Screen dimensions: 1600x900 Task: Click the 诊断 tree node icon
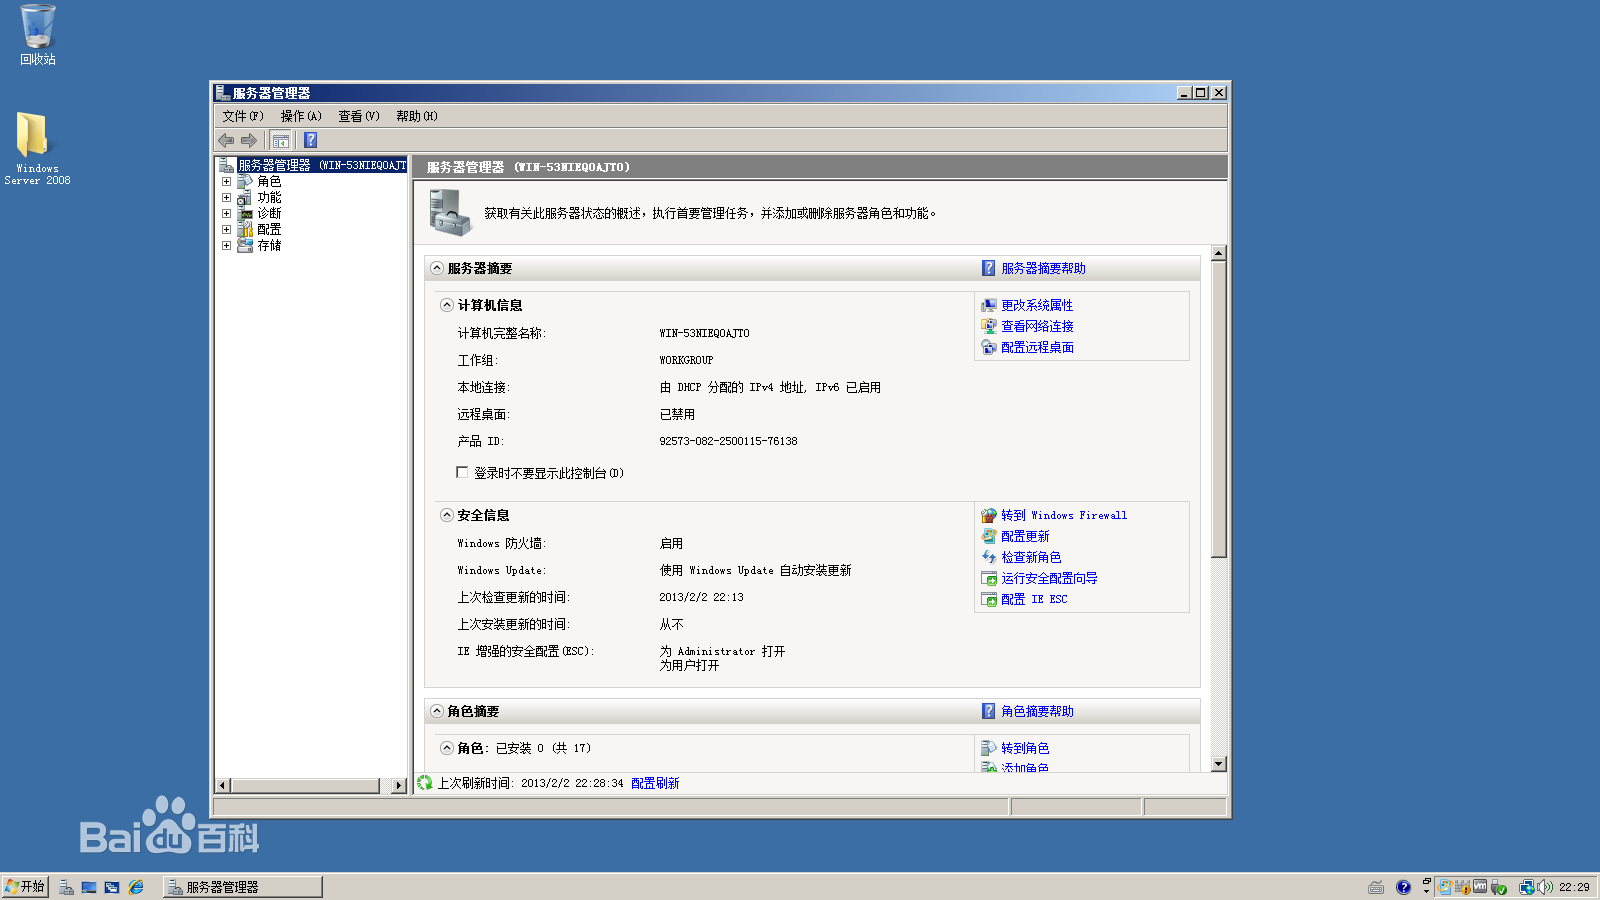click(x=245, y=213)
